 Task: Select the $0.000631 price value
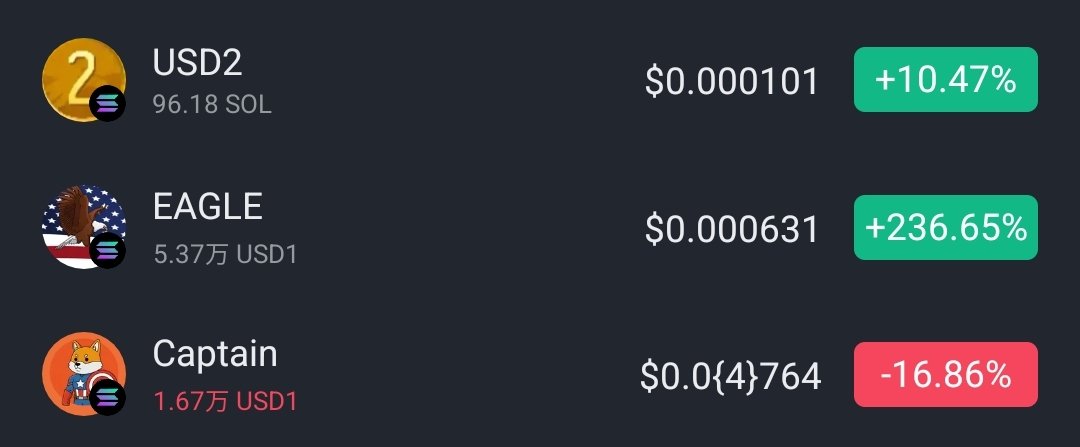click(731, 229)
